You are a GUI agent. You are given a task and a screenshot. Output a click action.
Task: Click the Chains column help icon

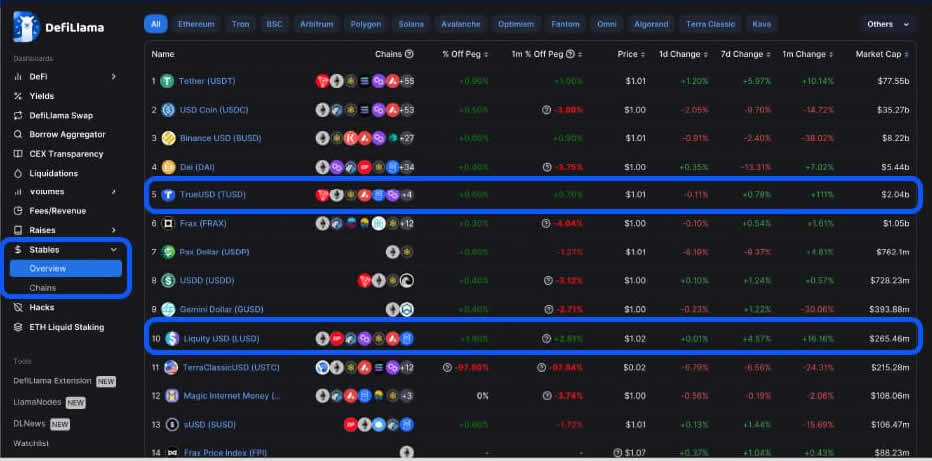[410, 54]
